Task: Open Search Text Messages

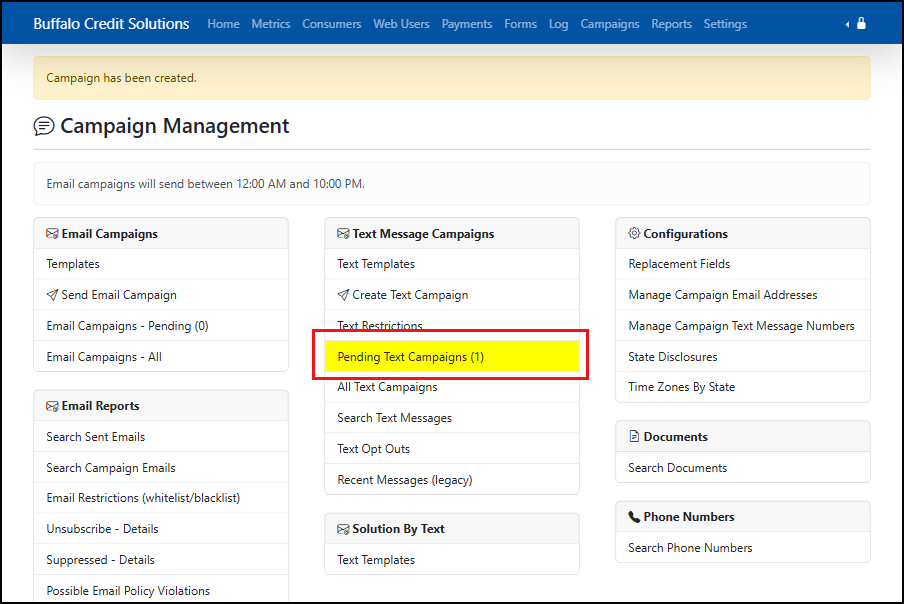Action: pyautogui.click(x=452, y=418)
